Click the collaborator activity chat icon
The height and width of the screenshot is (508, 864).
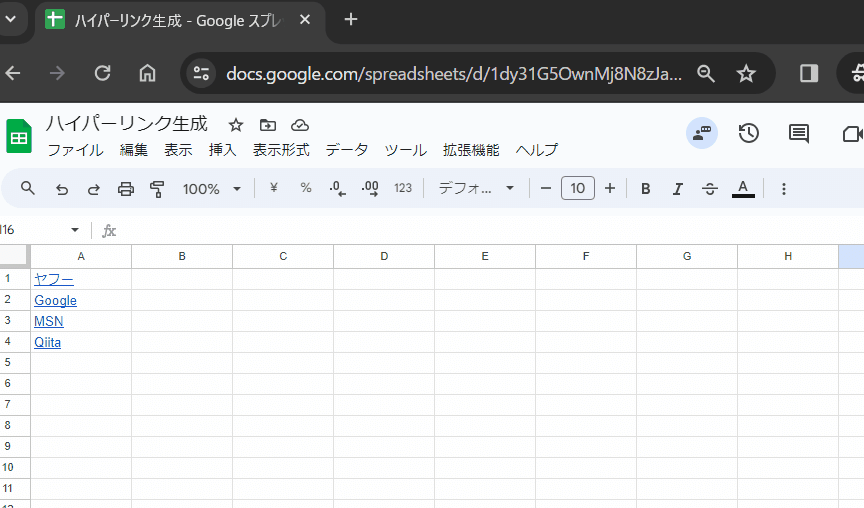(701, 133)
